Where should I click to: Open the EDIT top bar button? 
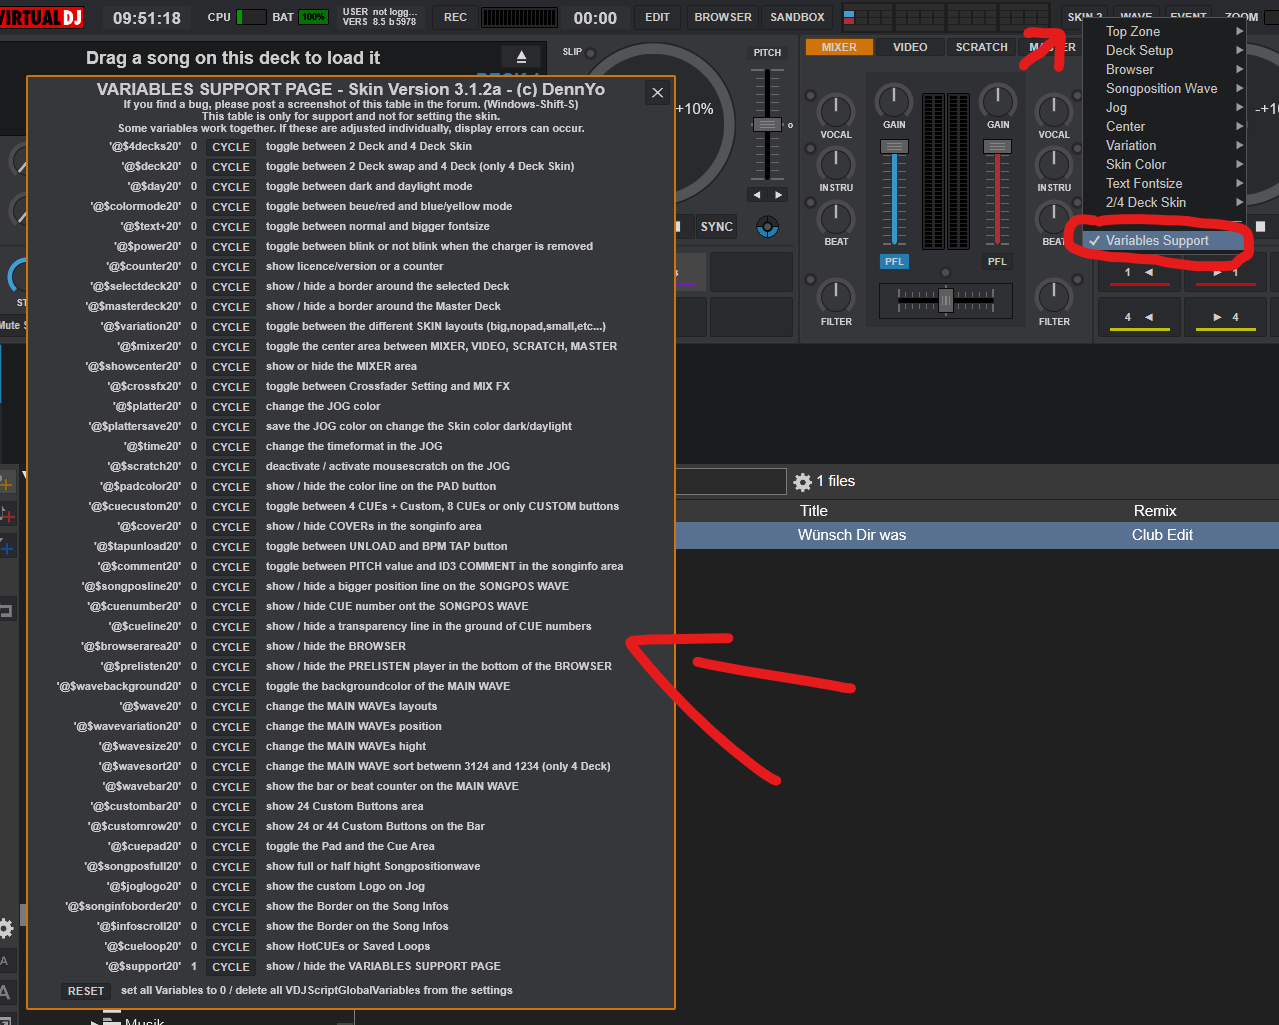[x=657, y=18]
